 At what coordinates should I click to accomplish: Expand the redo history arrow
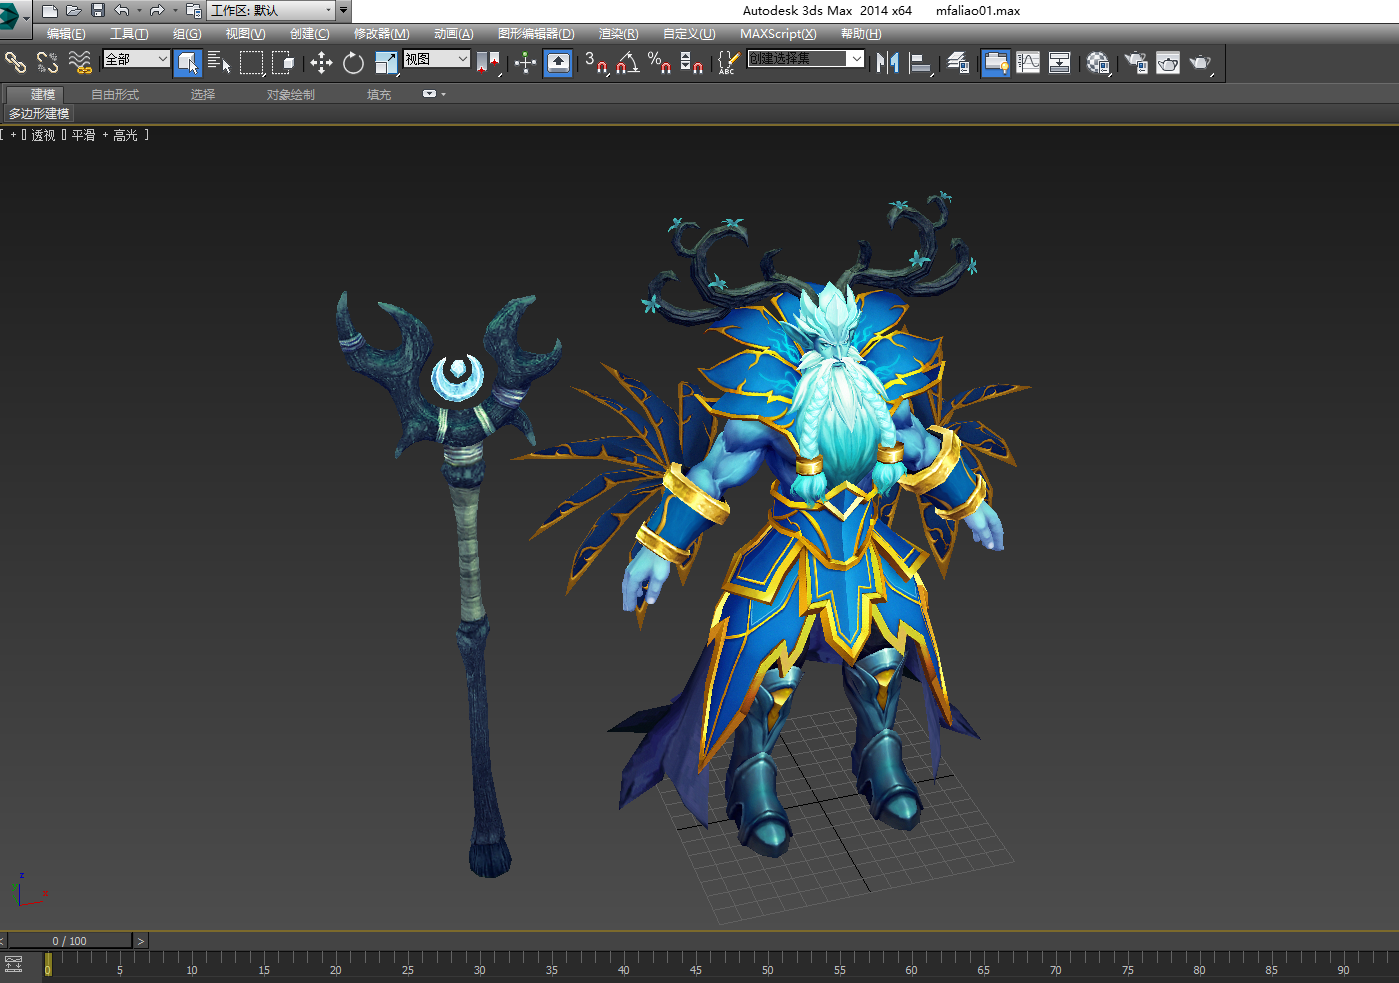point(174,11)
